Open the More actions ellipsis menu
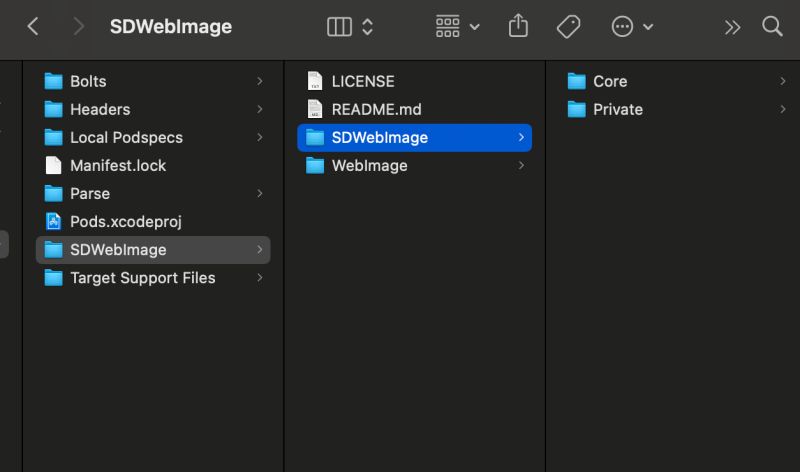 click(x=622, y=27)
